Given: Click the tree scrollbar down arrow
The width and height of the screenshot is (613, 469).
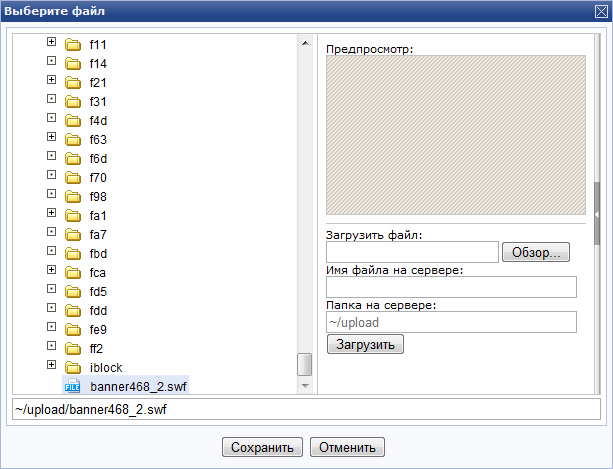Looking at the screenshot, I should click(305, 386).
